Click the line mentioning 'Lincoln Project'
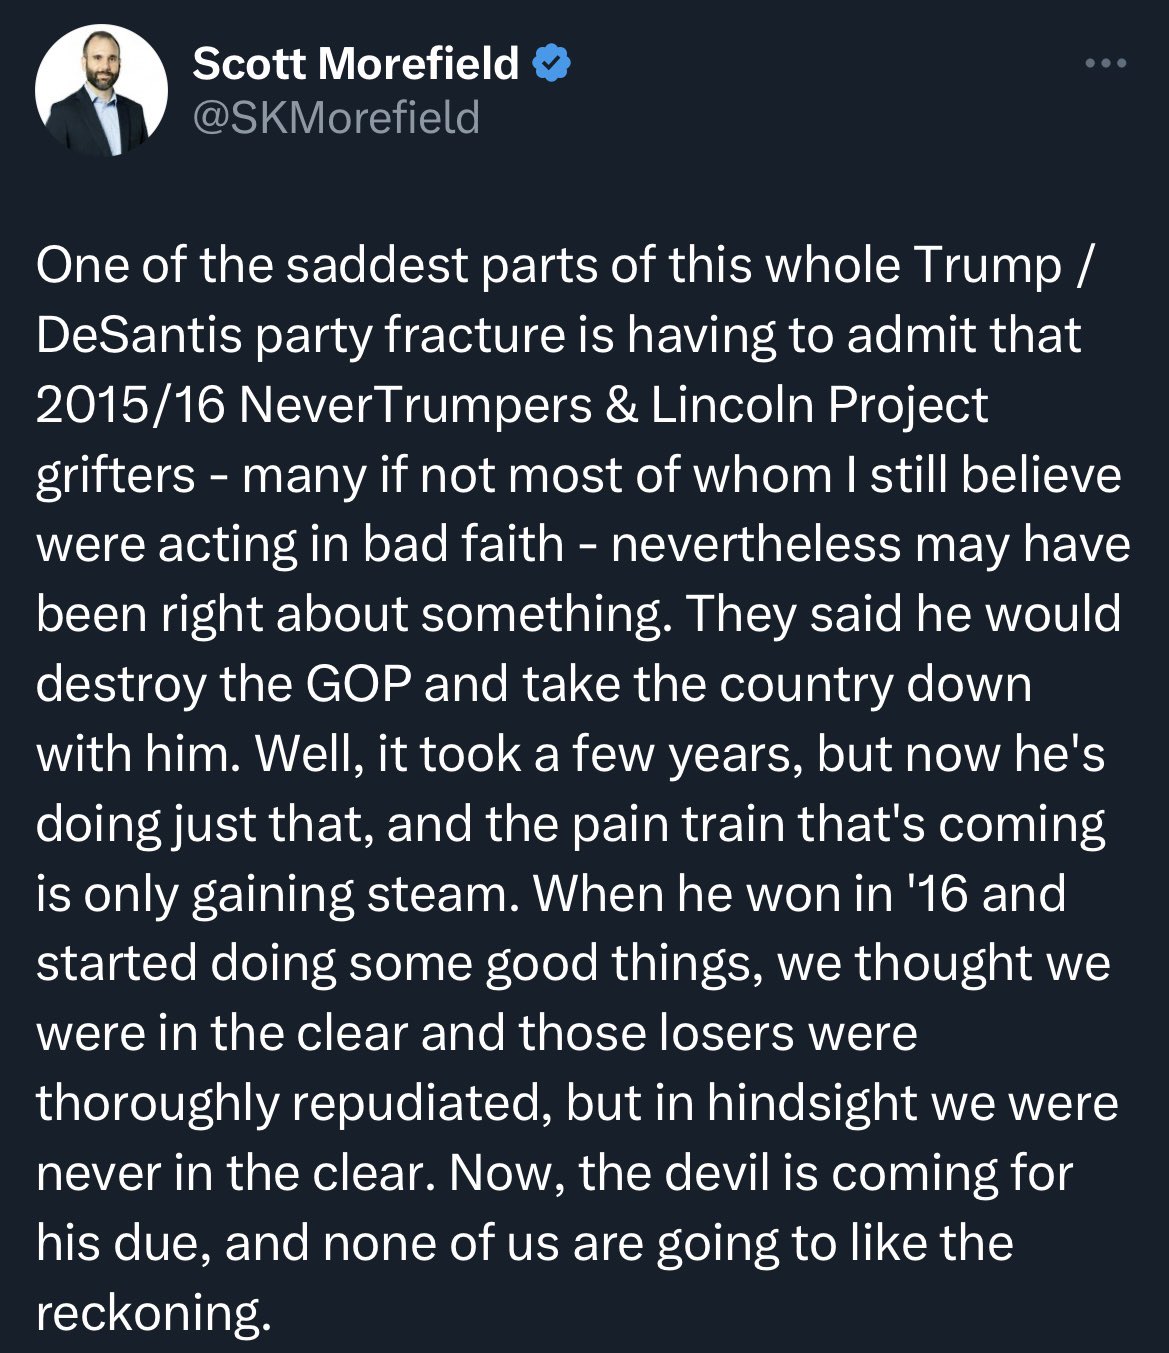 pyautogui.click(x=512, y=405)
